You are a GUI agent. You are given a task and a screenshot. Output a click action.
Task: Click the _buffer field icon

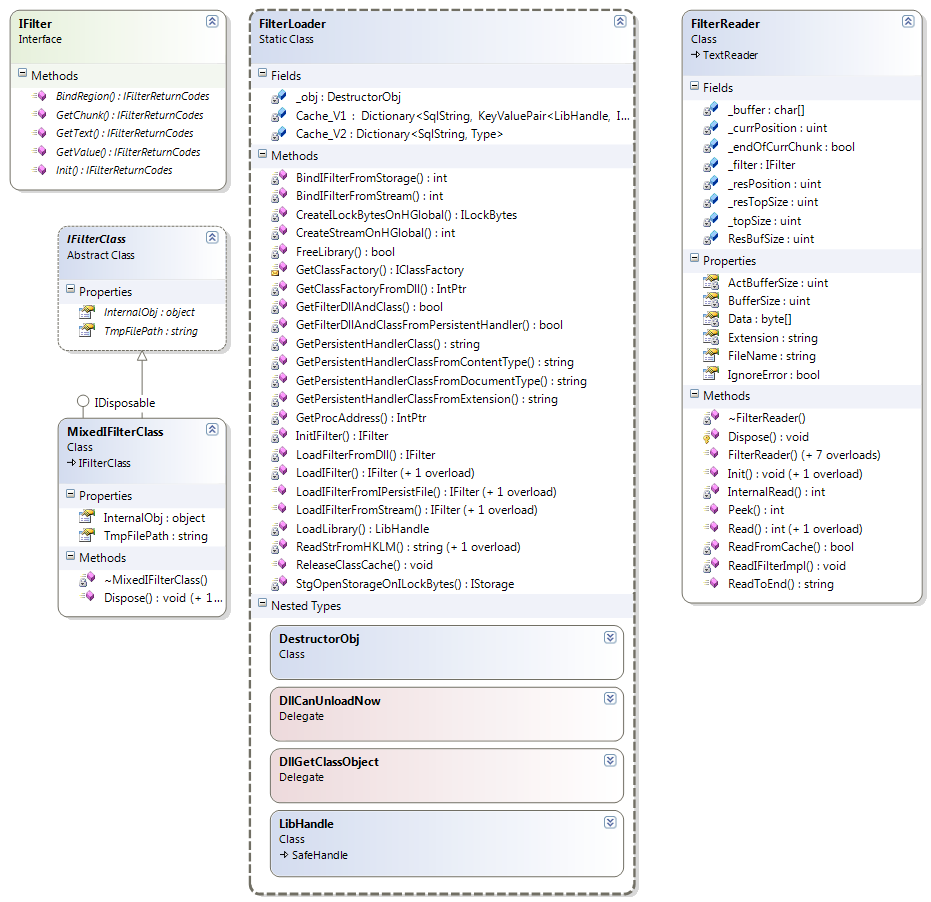pyautogui.click(x=711, y=109)
